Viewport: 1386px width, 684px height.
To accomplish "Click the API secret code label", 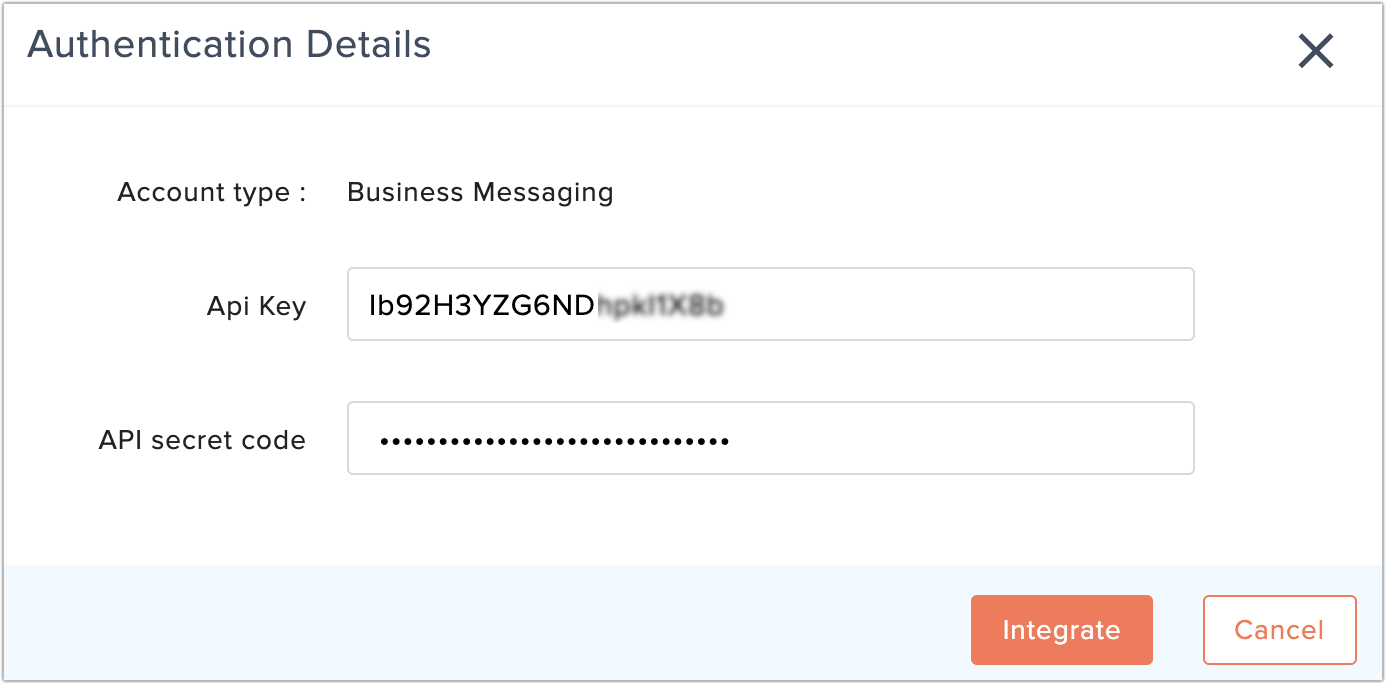I will coord(202,438).
